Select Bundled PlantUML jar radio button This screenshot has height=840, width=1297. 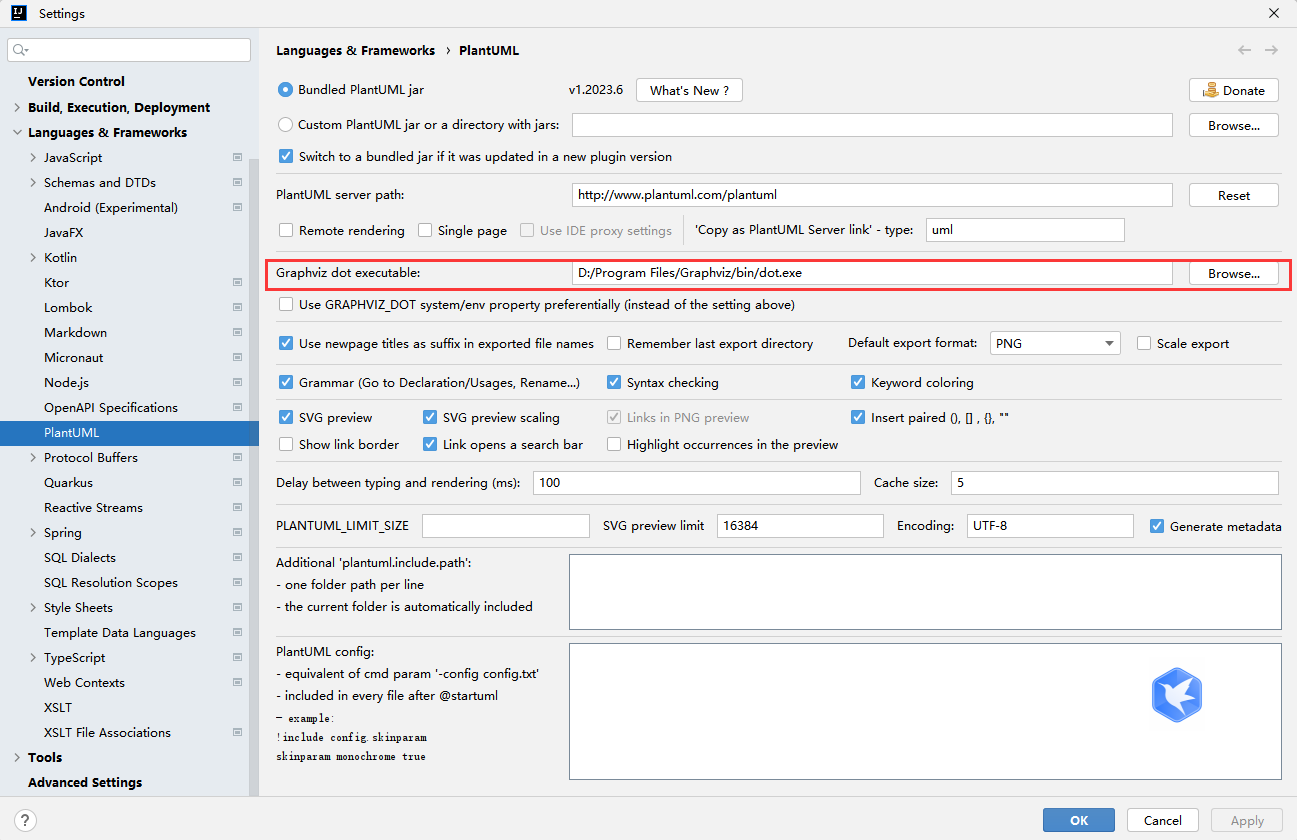(285, 90)
